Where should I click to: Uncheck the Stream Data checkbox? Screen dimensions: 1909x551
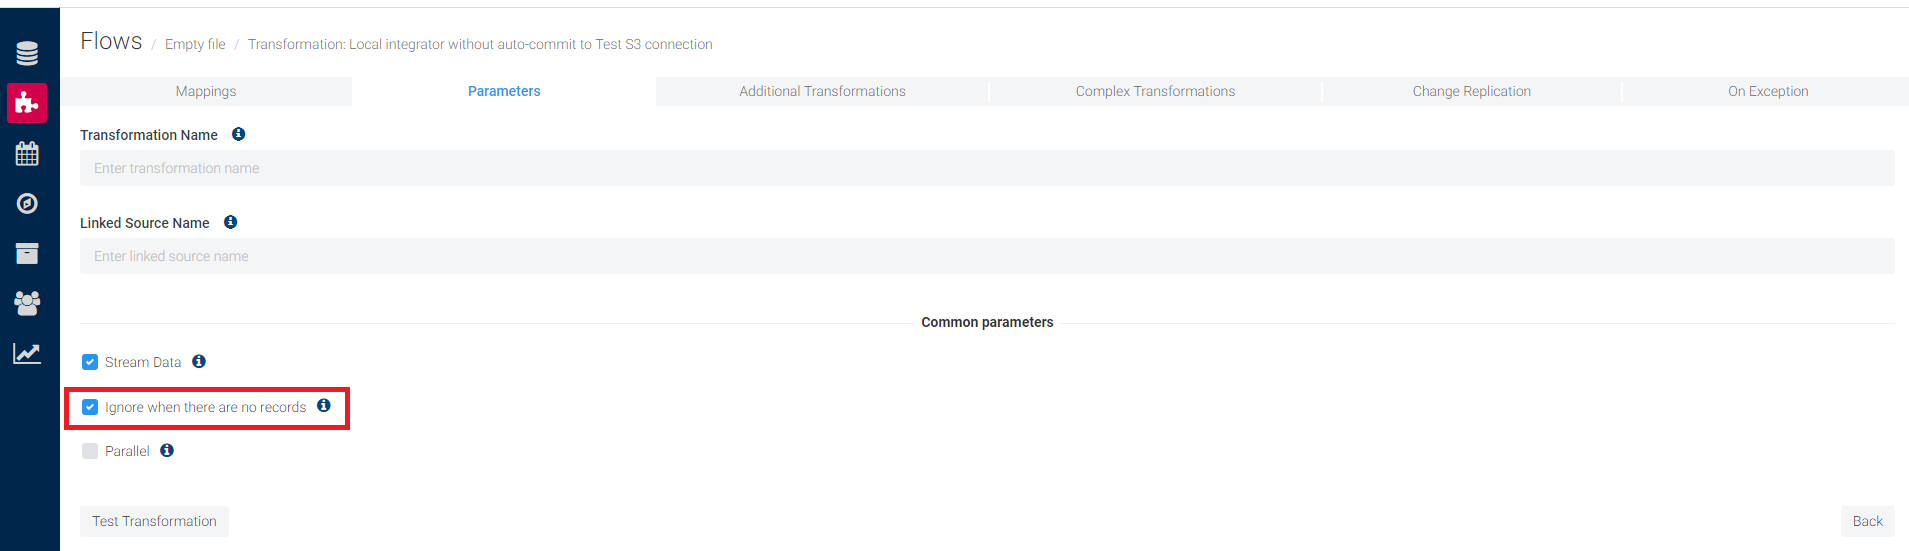pos(90,362)
